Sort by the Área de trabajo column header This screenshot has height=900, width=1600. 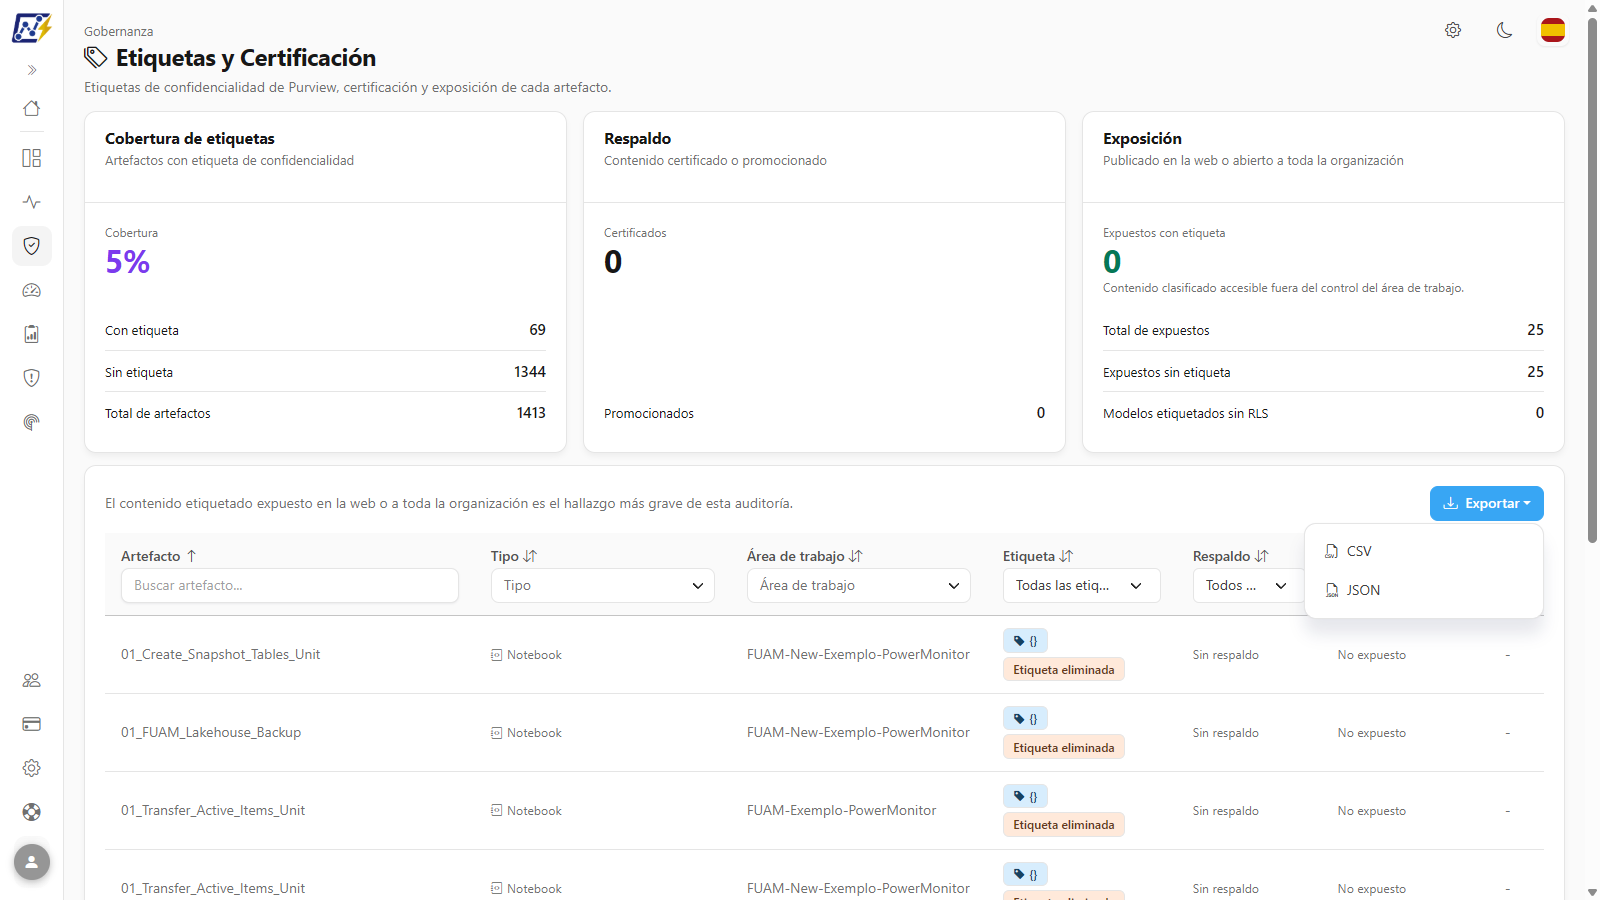click(x=805, y=556)
